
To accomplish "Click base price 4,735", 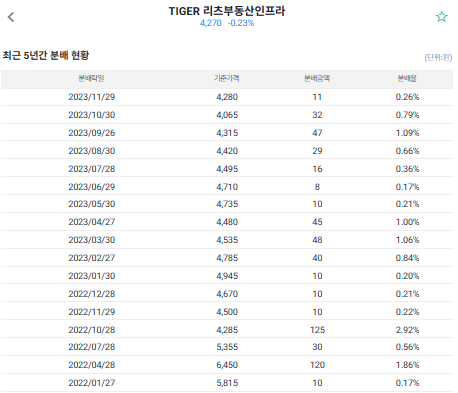I will pyautogui.click(x=227, y=204).
